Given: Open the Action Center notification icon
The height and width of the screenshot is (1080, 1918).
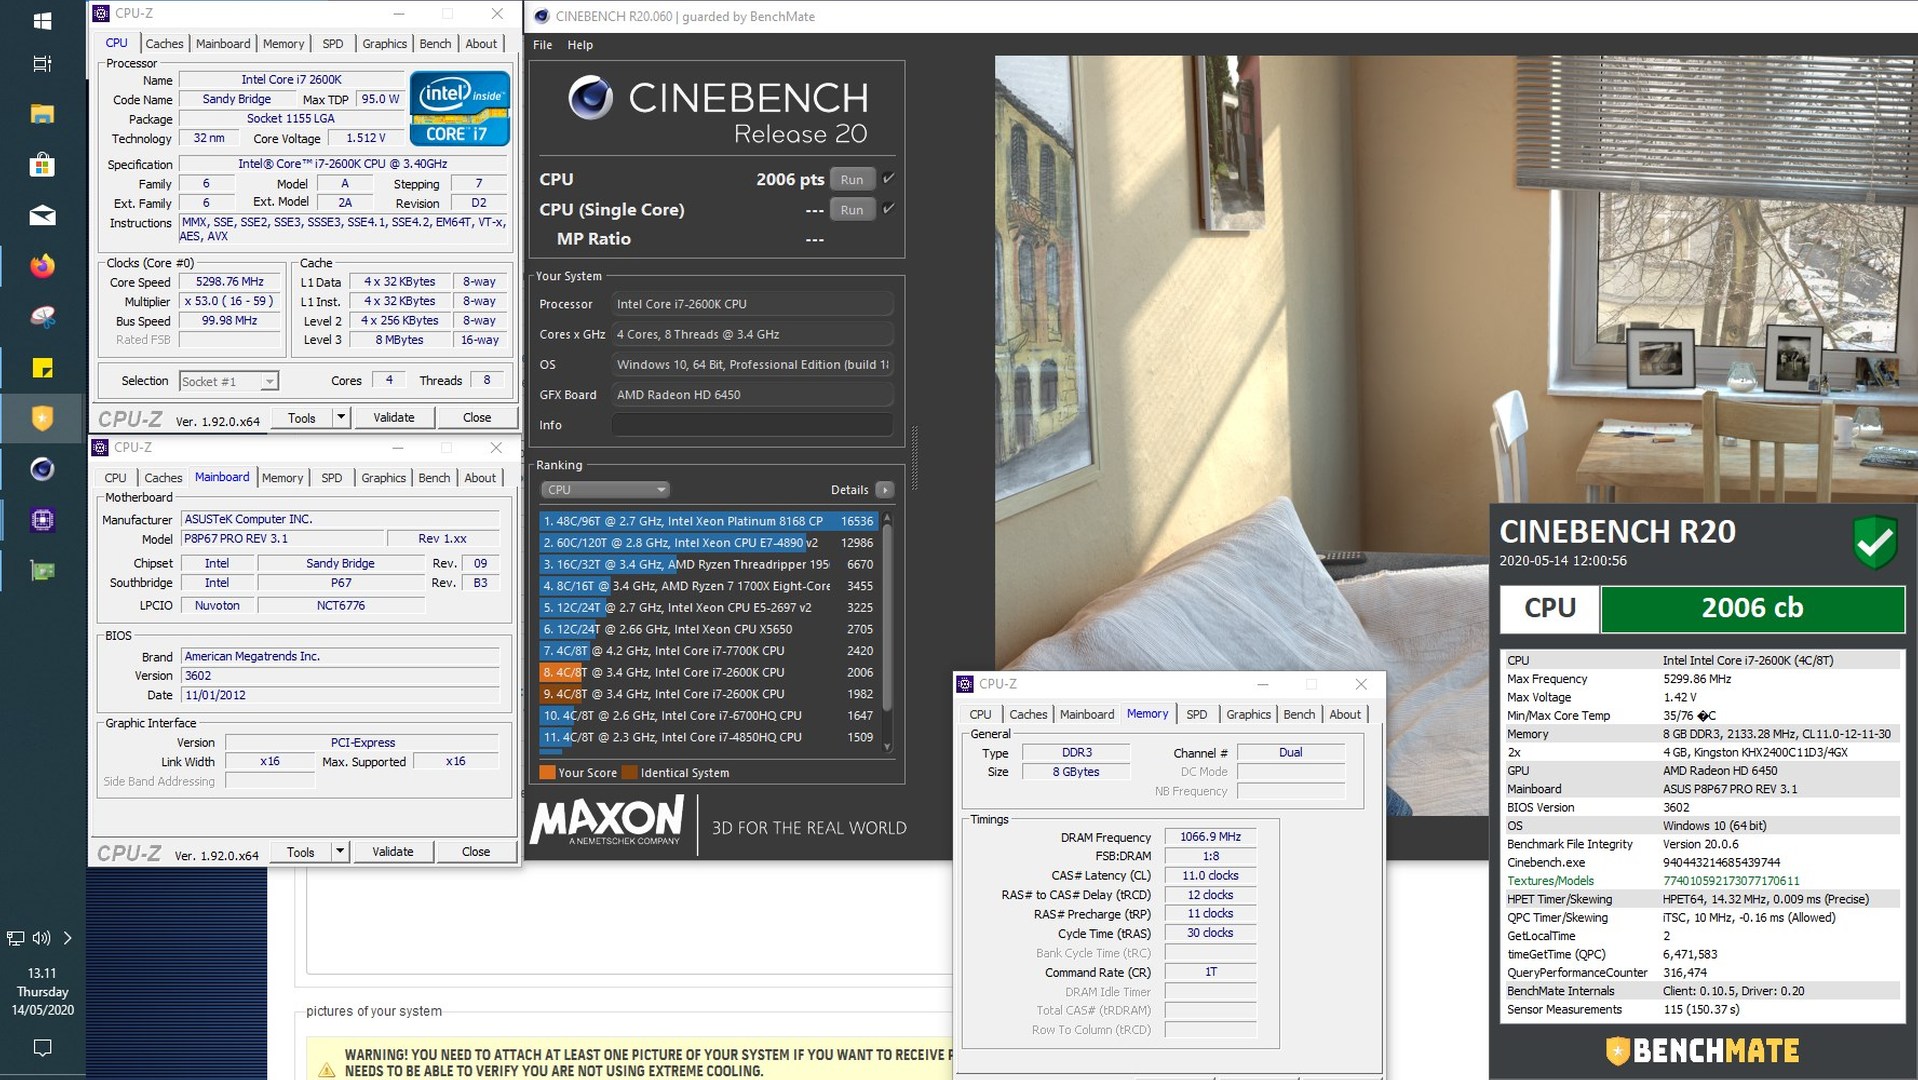Looking at the screenshot, I should (42, 1047).
